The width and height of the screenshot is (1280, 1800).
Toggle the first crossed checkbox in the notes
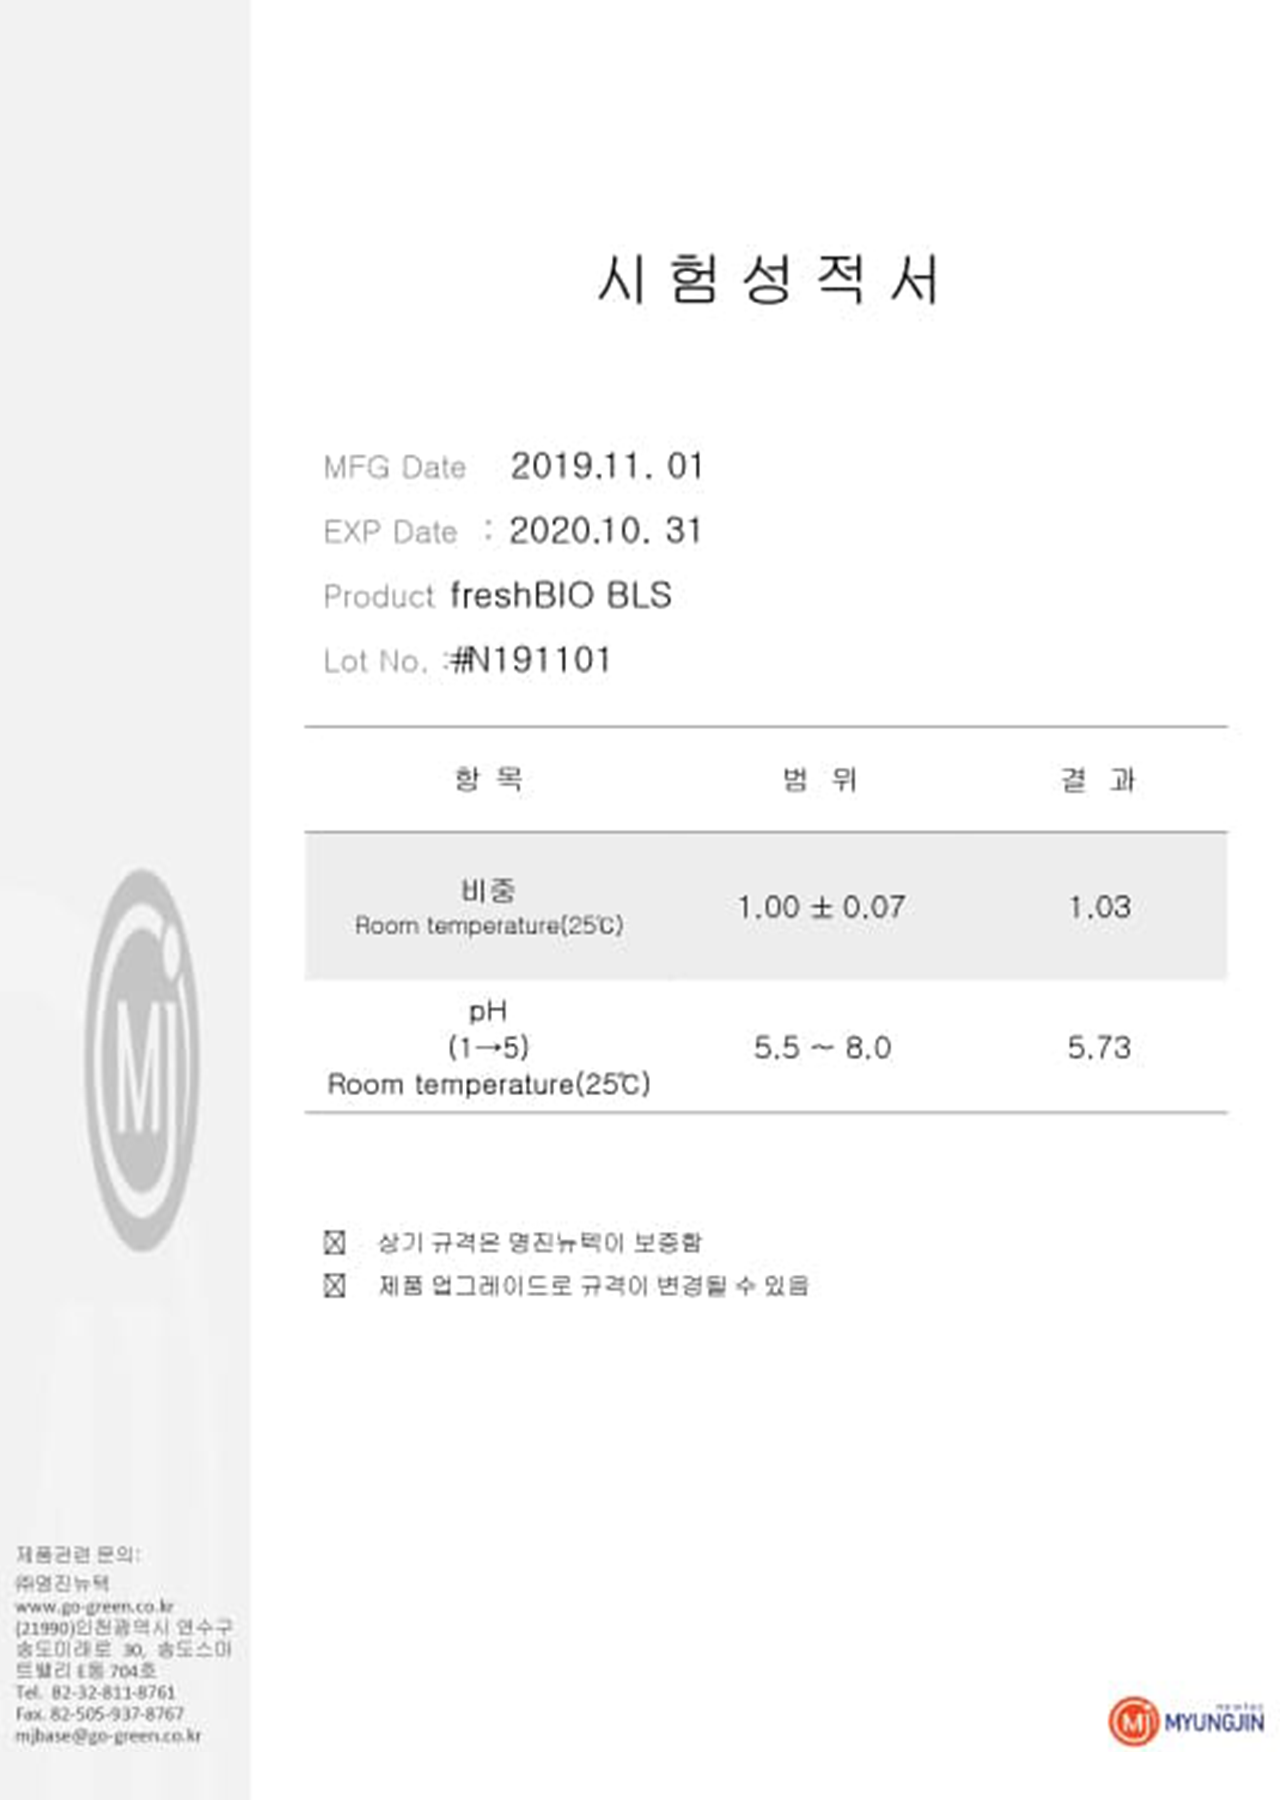pyautogui.click(x=335, y=1242)
